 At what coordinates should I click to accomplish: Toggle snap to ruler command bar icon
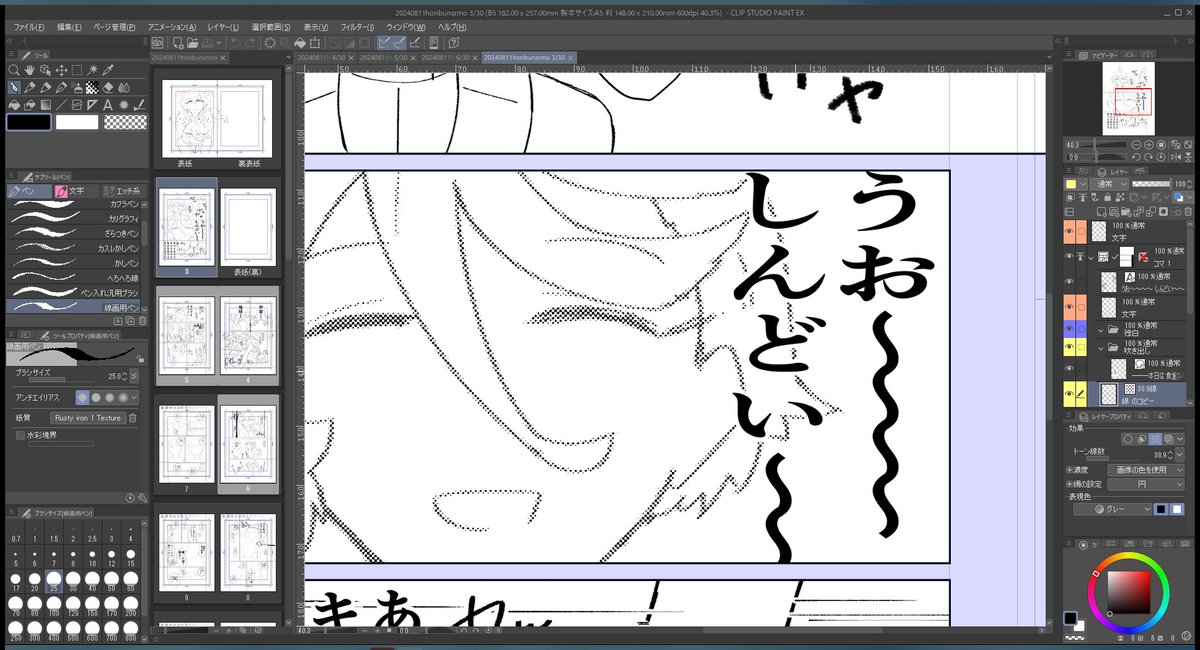[x=384, y=43]
